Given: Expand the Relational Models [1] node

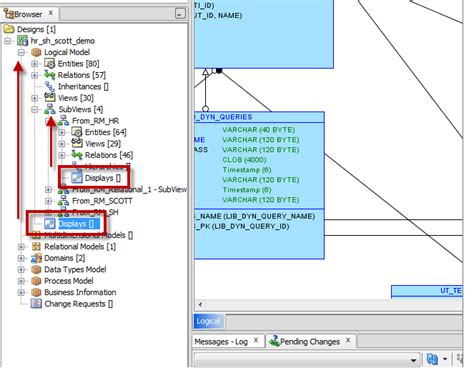Looking at the screenshot, I should 21,247.
